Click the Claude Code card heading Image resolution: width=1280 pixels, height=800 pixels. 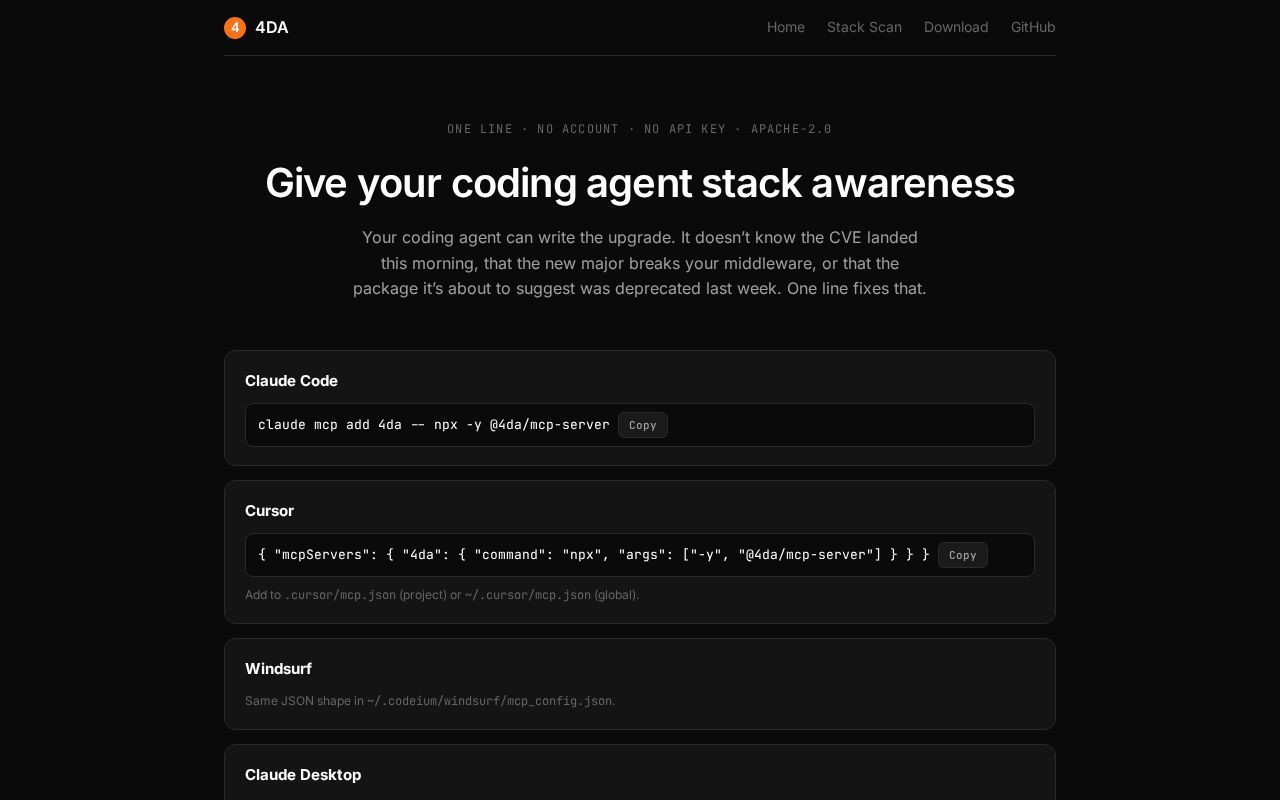[x=291, y=381]
